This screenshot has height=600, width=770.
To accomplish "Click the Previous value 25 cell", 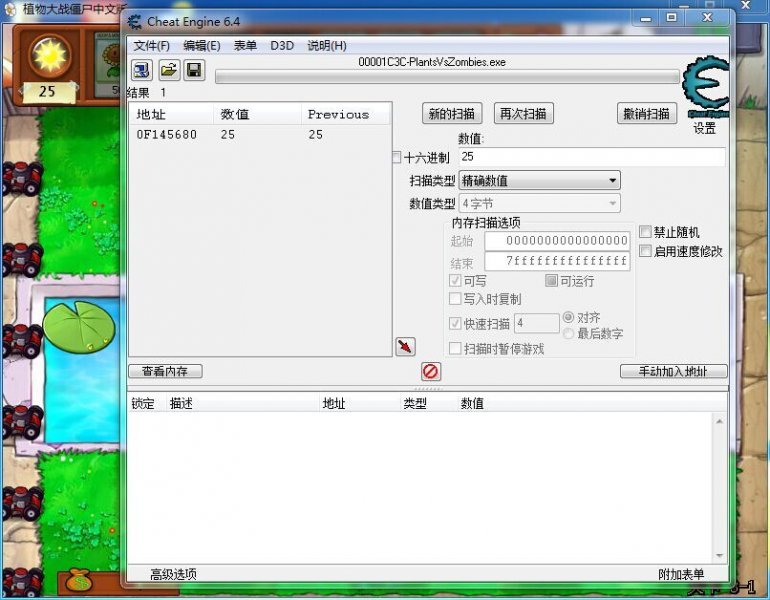I will pos(316,135).
